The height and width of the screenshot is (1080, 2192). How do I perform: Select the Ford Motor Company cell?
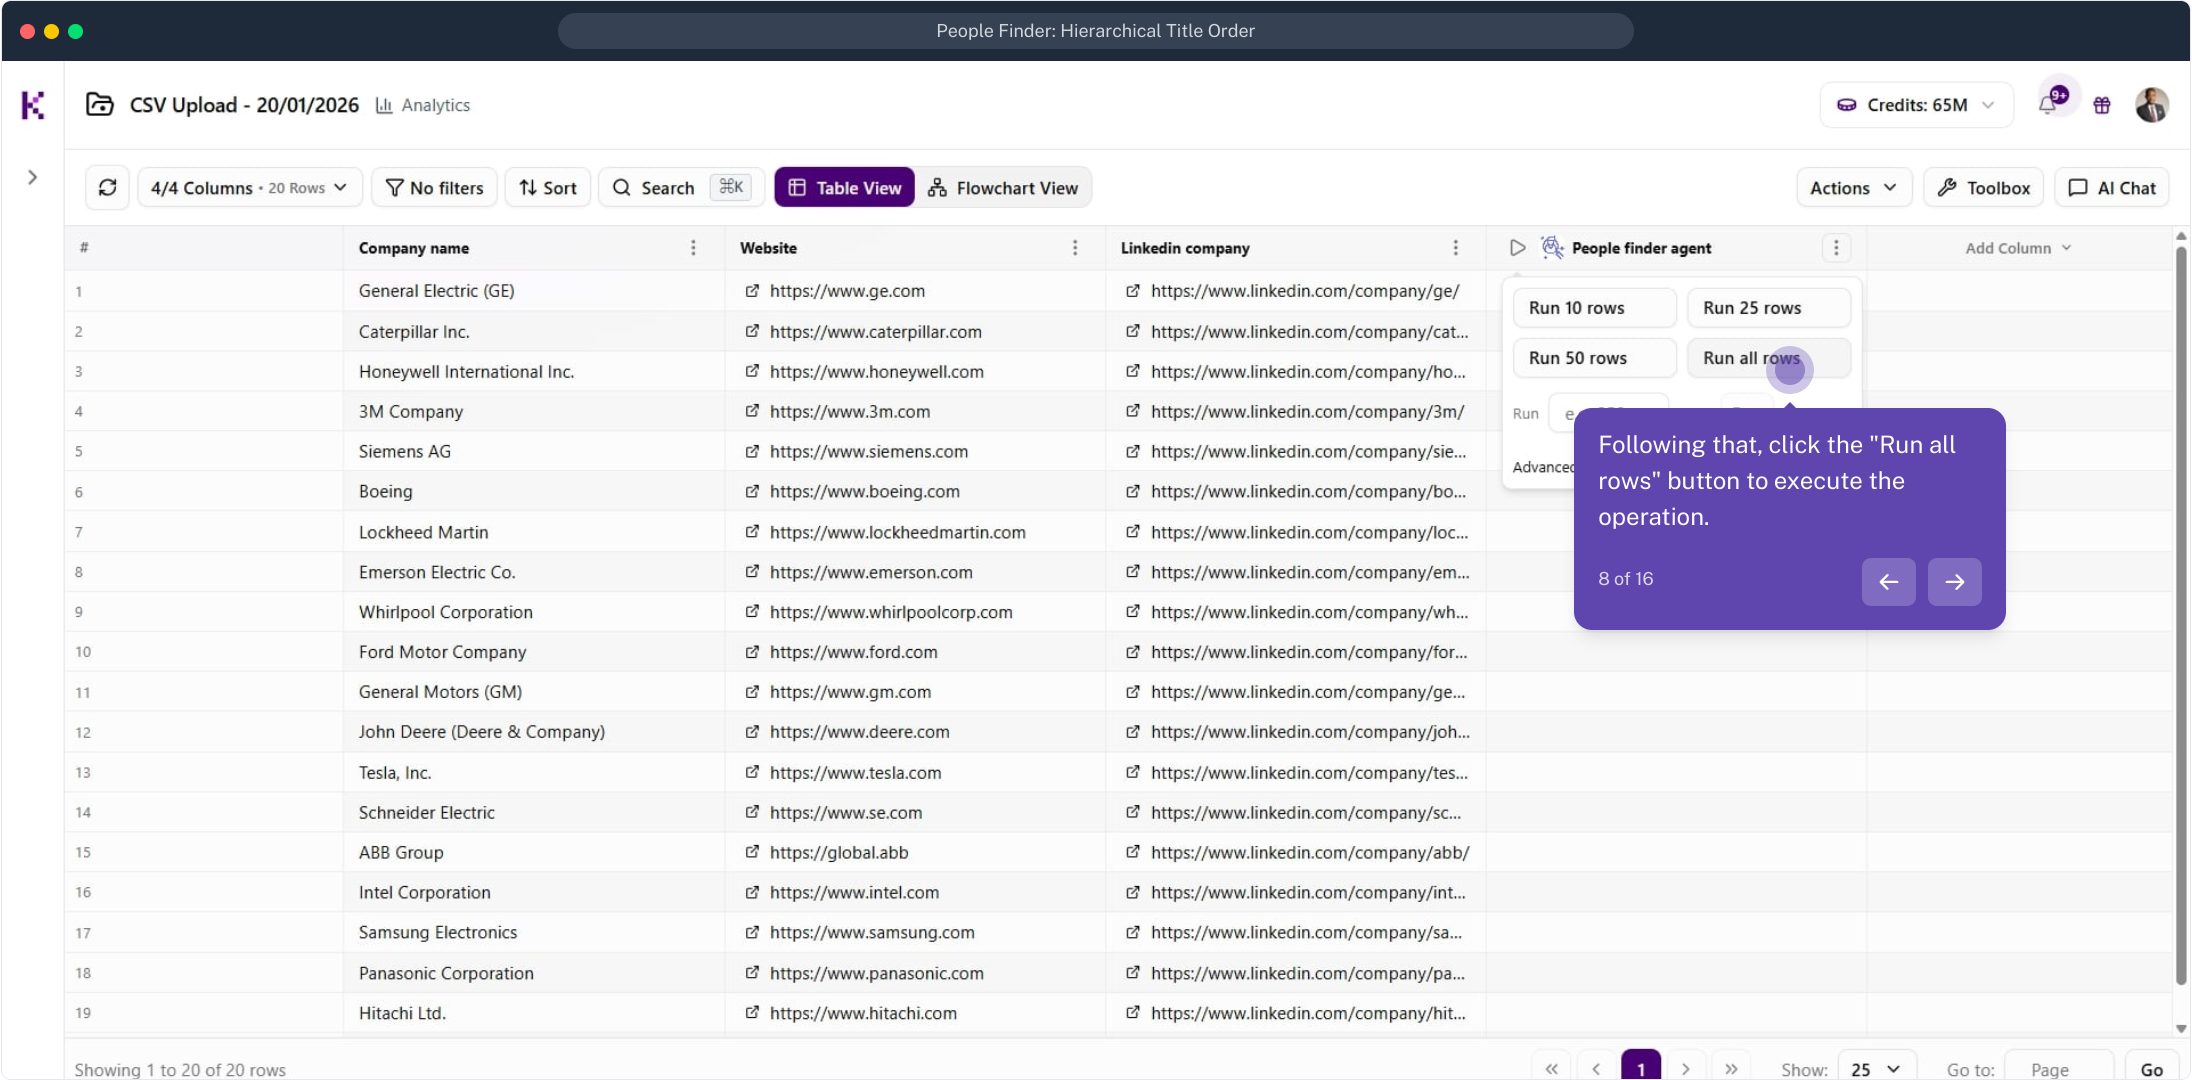pos(534,652)
